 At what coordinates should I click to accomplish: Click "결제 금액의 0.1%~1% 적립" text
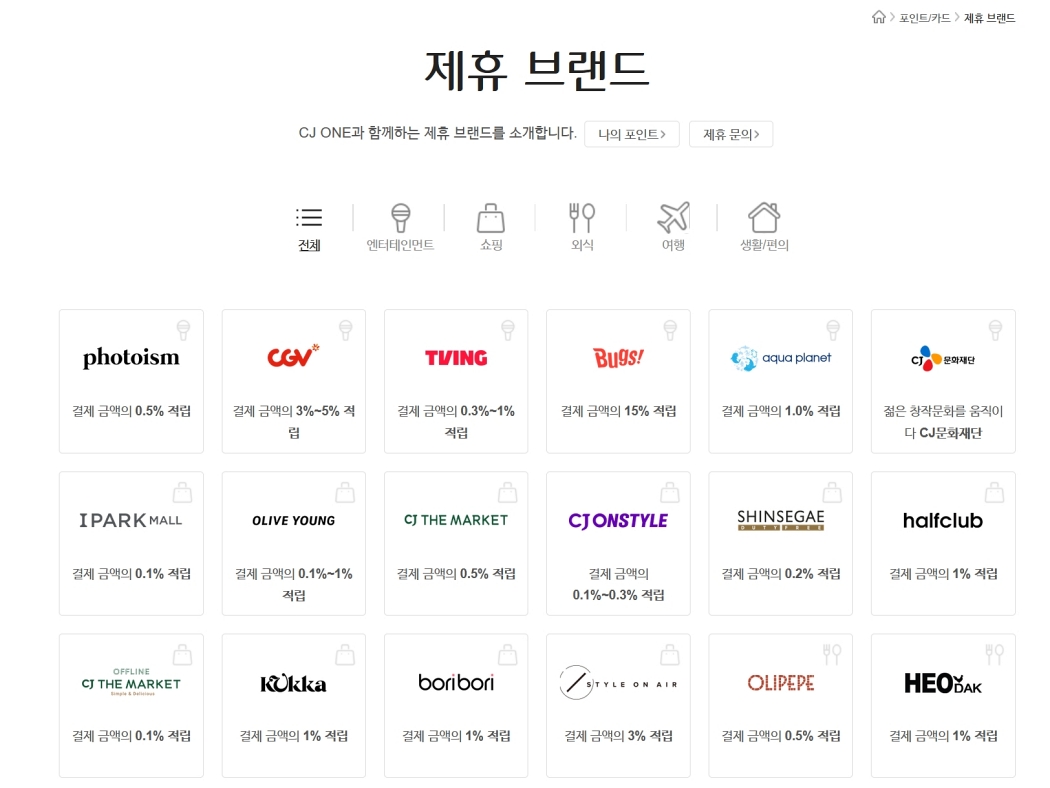point(293,584)
